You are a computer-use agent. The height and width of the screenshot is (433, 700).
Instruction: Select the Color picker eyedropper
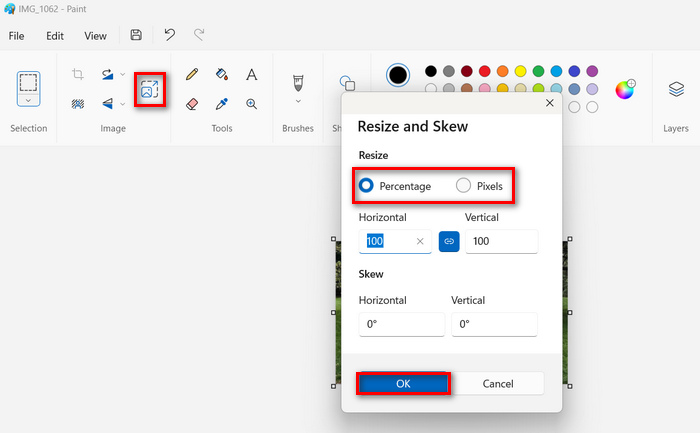coord(222,103)
